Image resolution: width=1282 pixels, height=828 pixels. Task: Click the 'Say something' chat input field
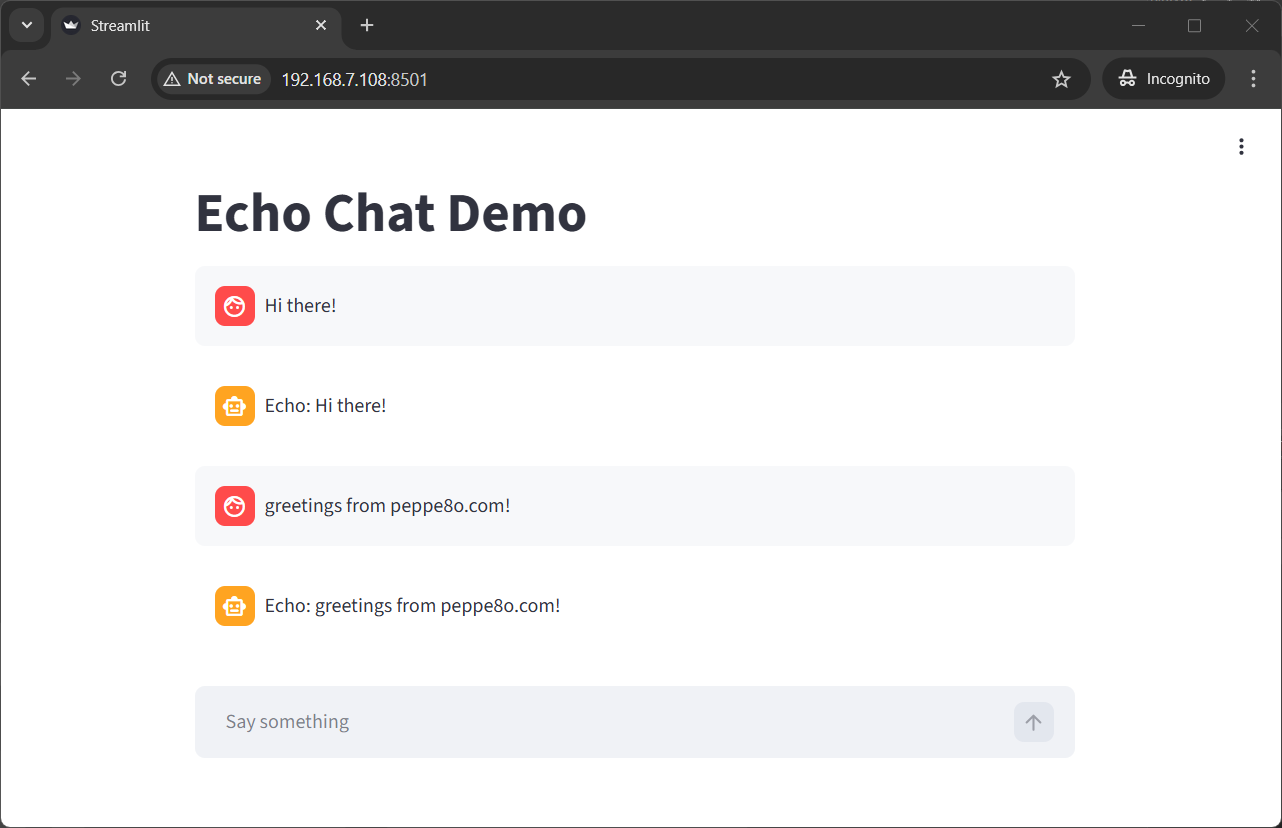pyautogui.click(x=500, y=721)
